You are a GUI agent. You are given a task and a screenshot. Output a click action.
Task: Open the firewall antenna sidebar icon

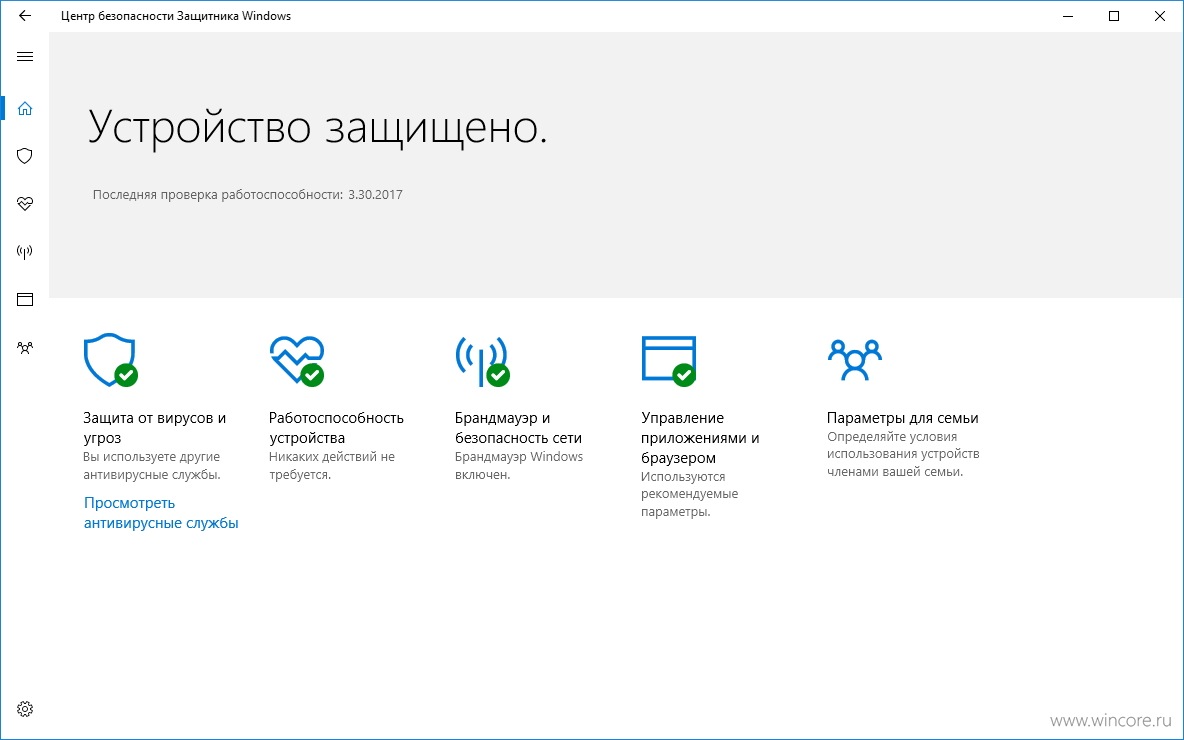pyautogui.click(x=25, y=251)
